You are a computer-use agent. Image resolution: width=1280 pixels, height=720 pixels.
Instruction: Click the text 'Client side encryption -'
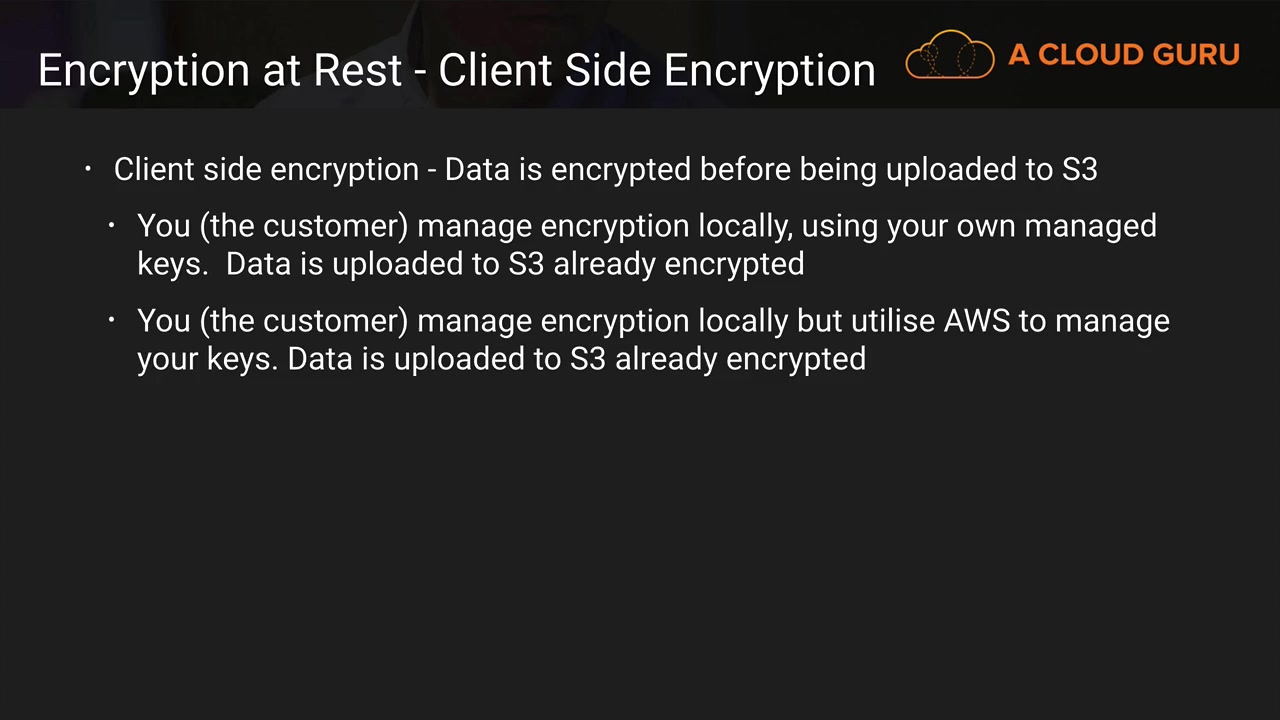tap(274, 170)
